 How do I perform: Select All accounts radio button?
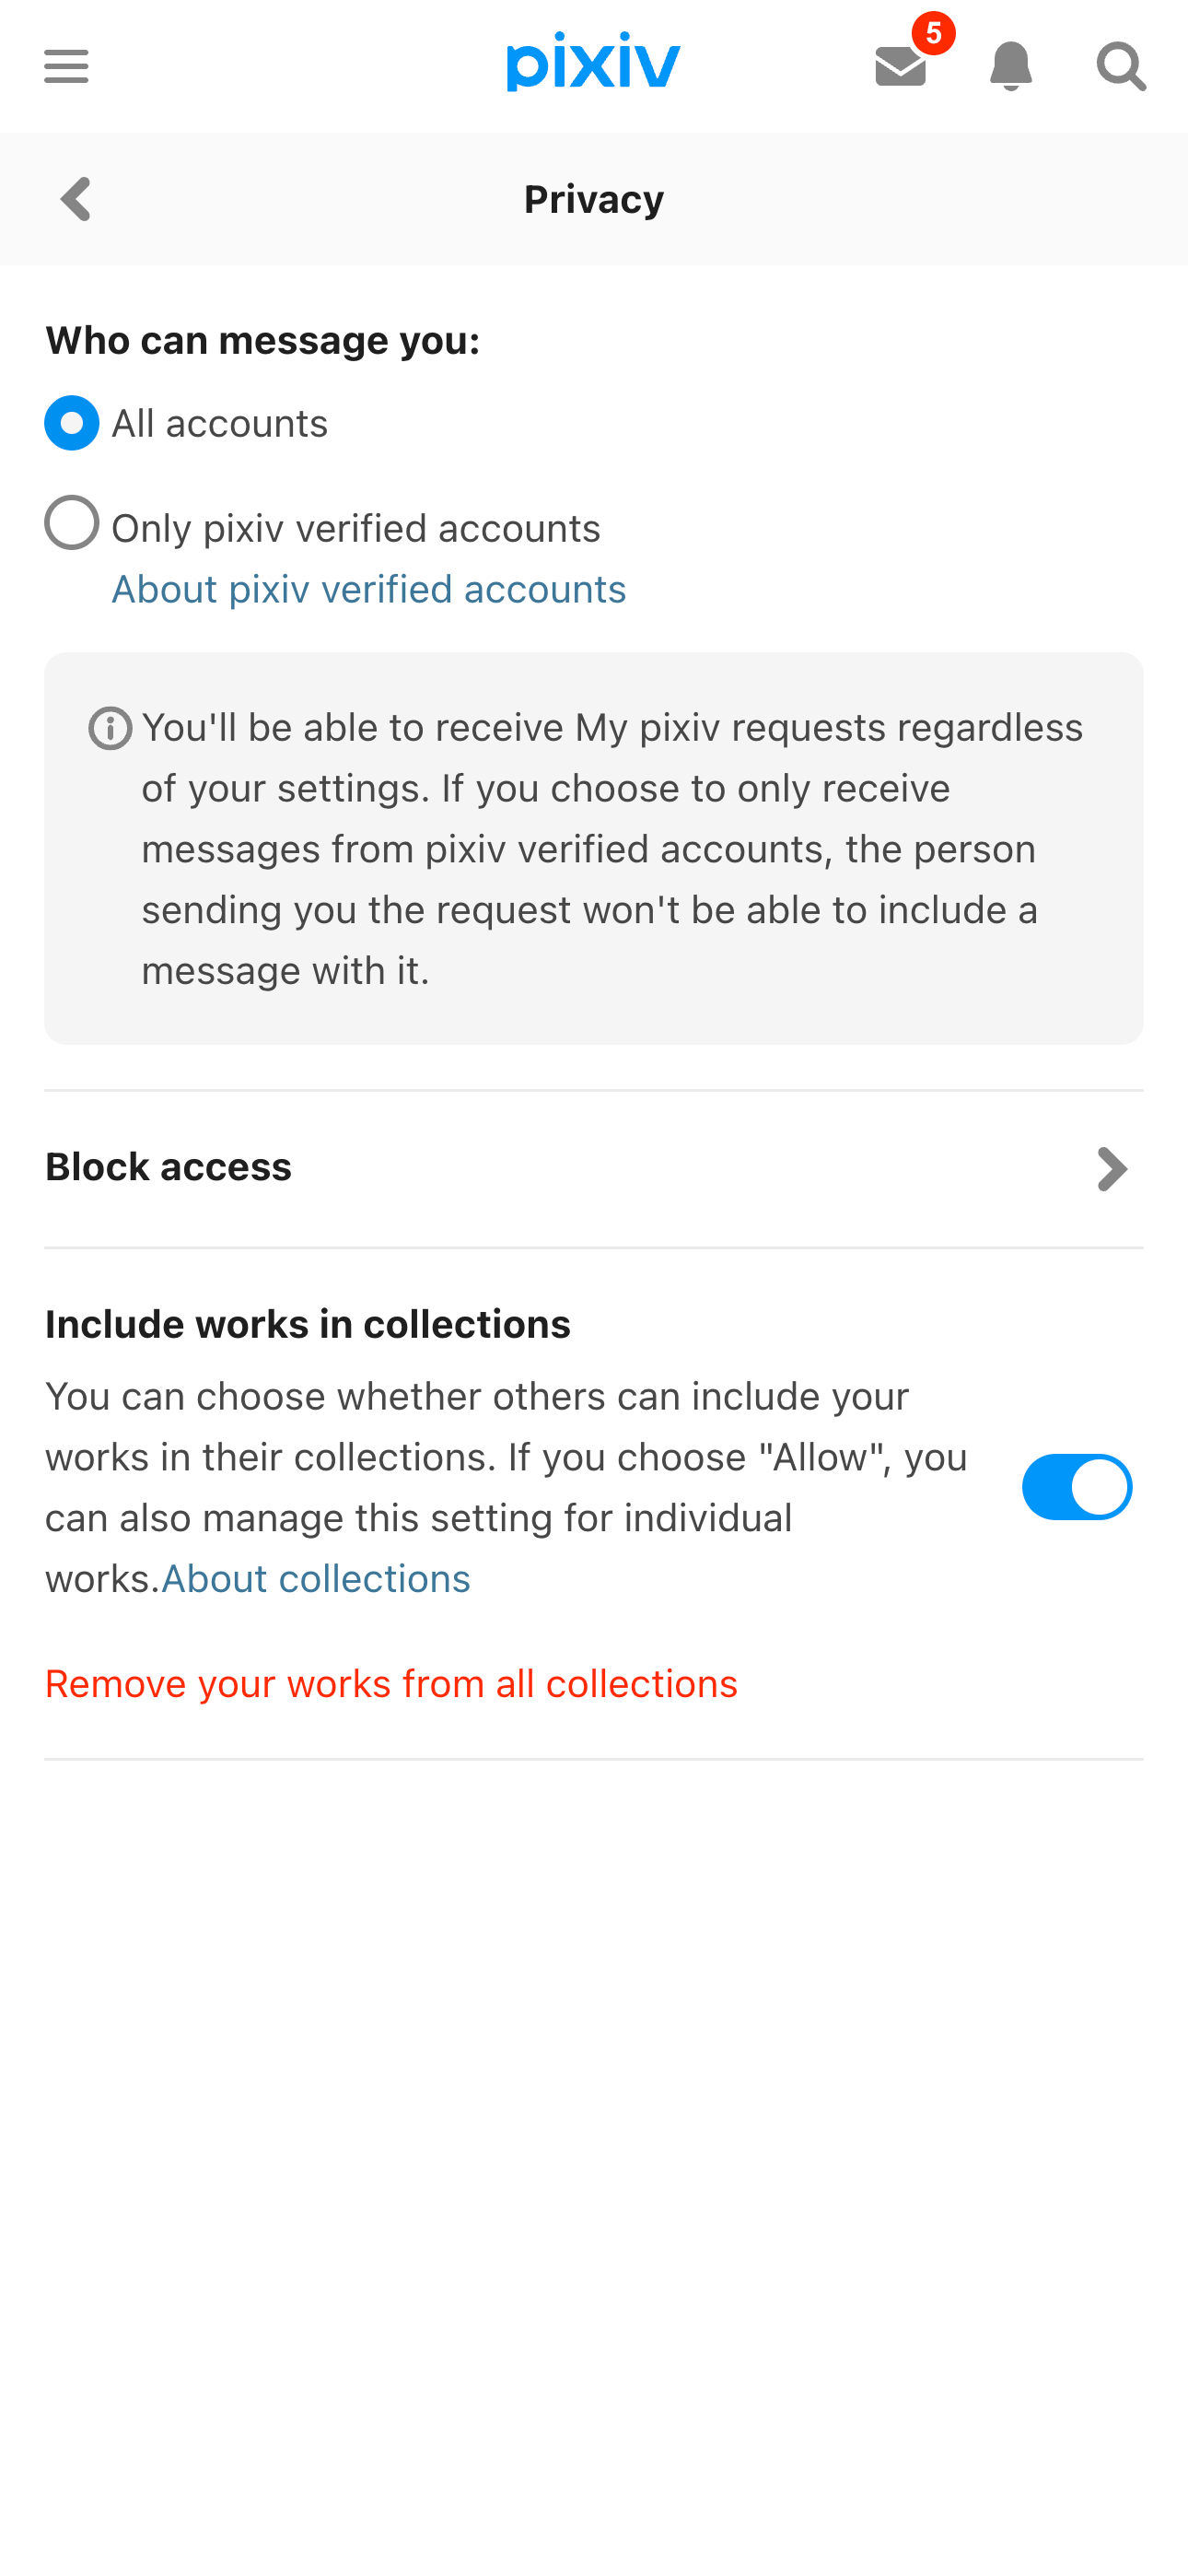click(x=72, y=423)
